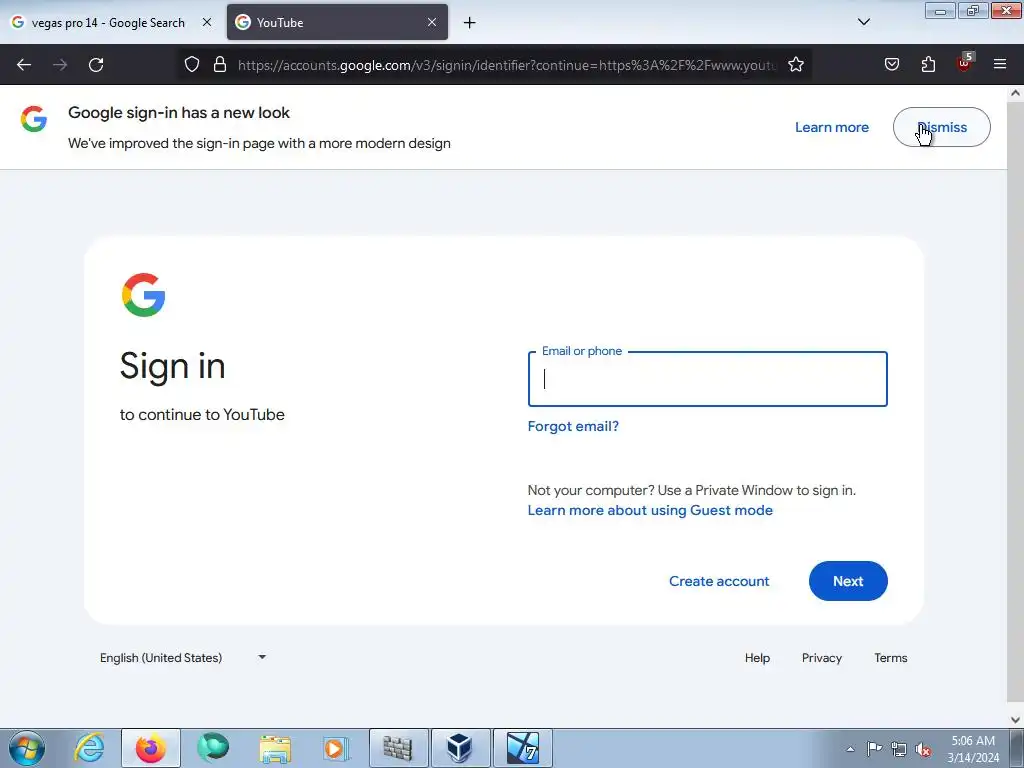Click the muted volume tray icon

923,749
